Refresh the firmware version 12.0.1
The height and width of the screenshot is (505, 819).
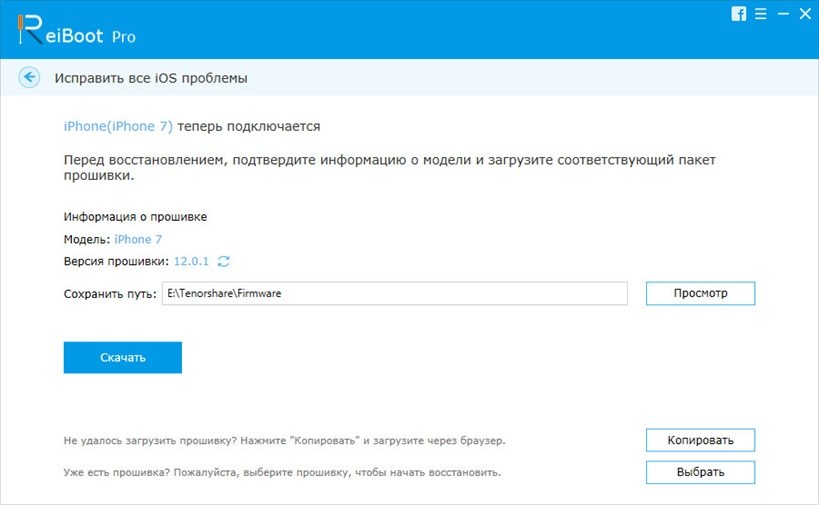click(224, 262)
